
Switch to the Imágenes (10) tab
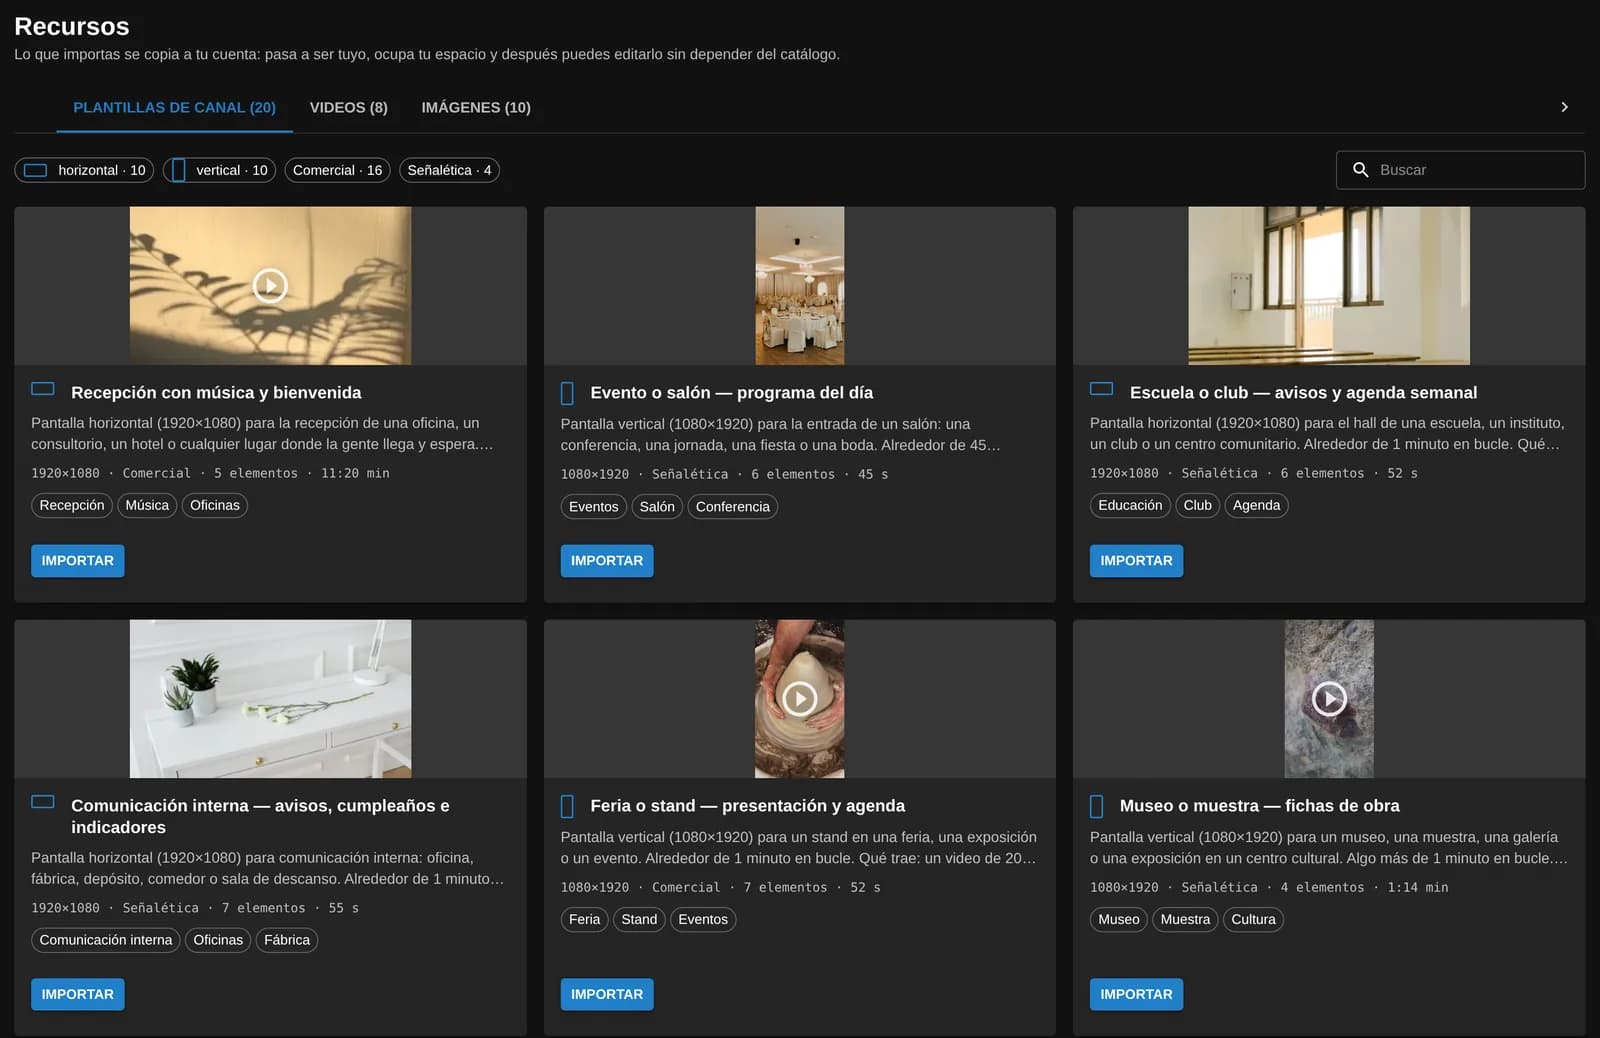pos(476,107)
